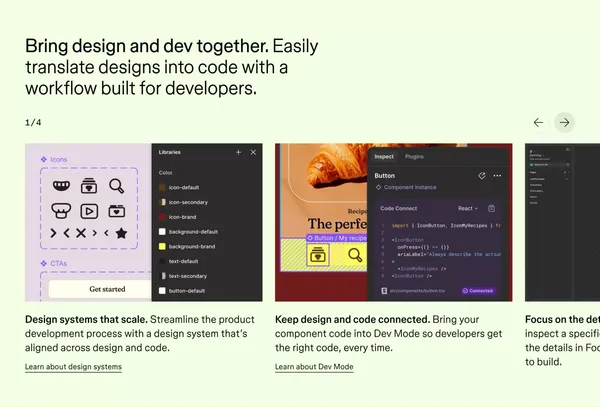600x407 pixels.
Task: Click the Connected status badge
Action: [478, 291]
